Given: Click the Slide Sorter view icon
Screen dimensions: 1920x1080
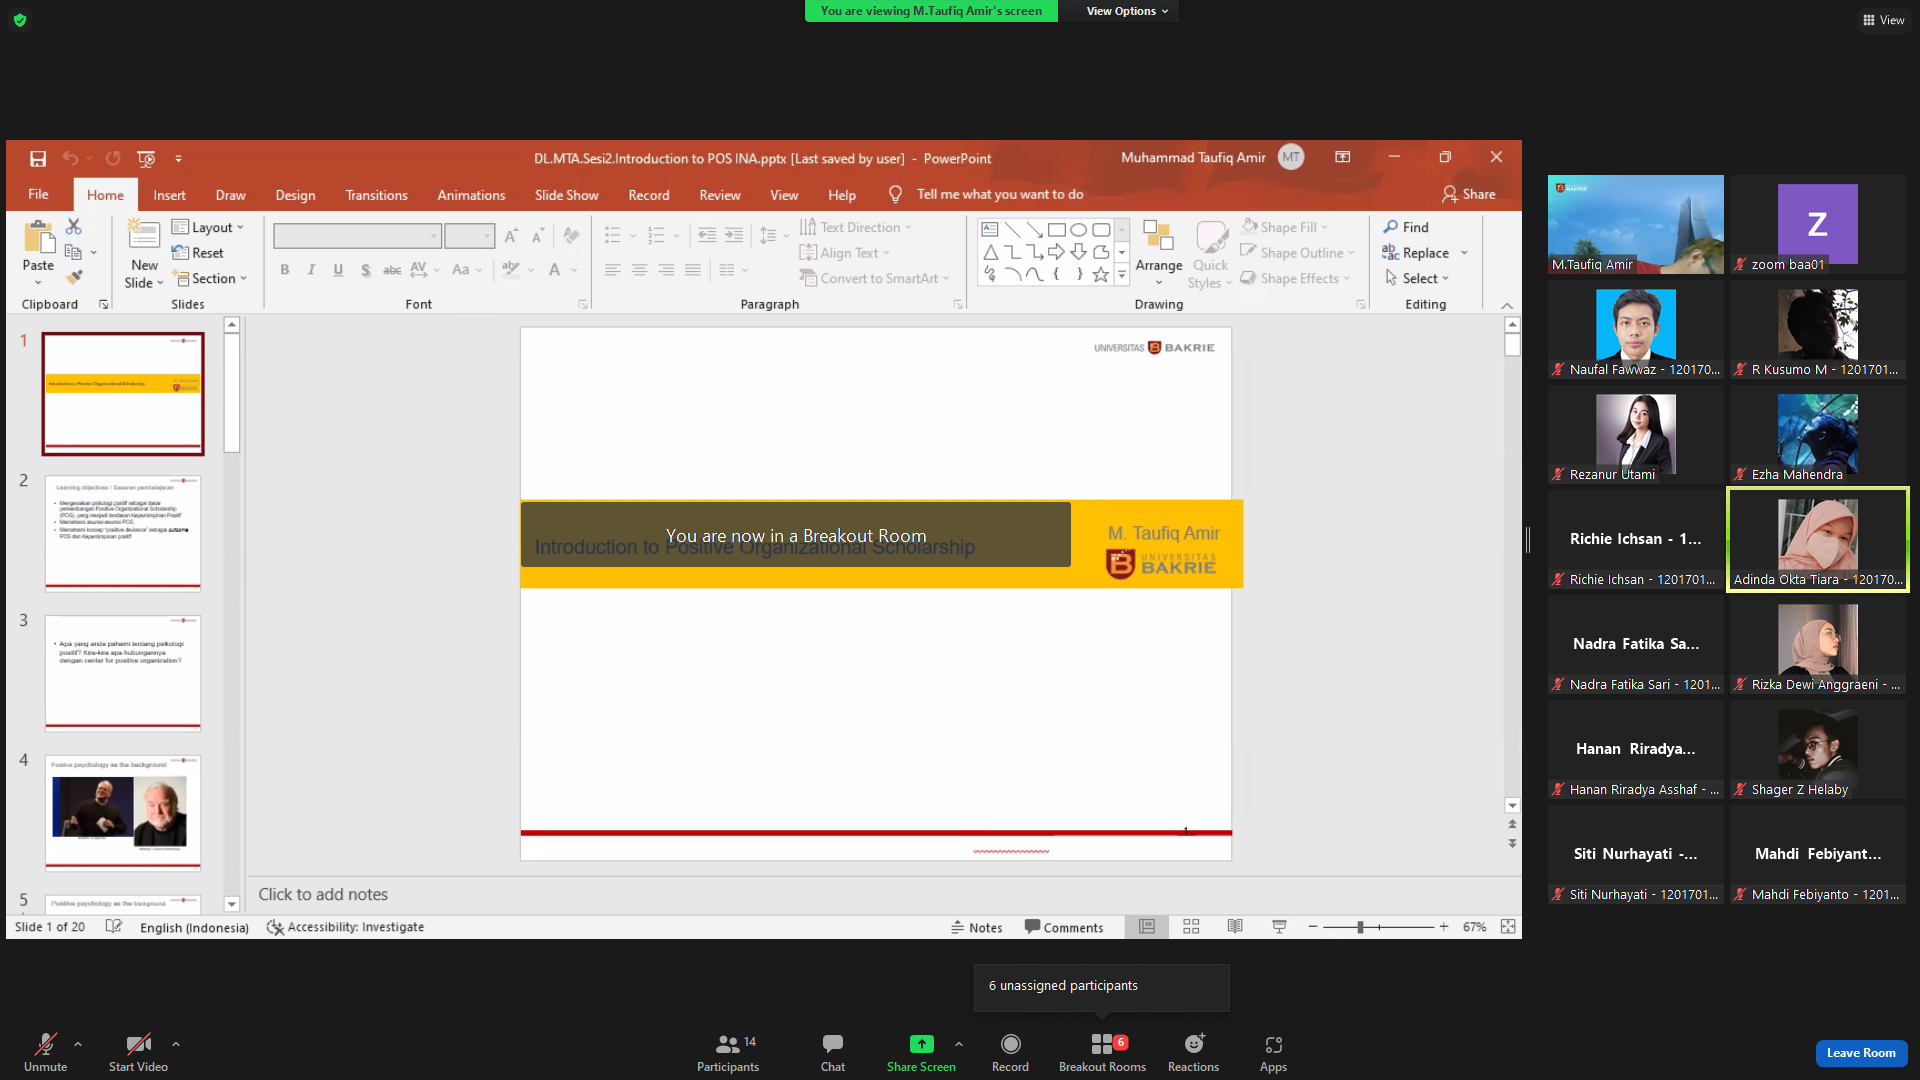Looking at the screenshot, I should pos(1191,927).
